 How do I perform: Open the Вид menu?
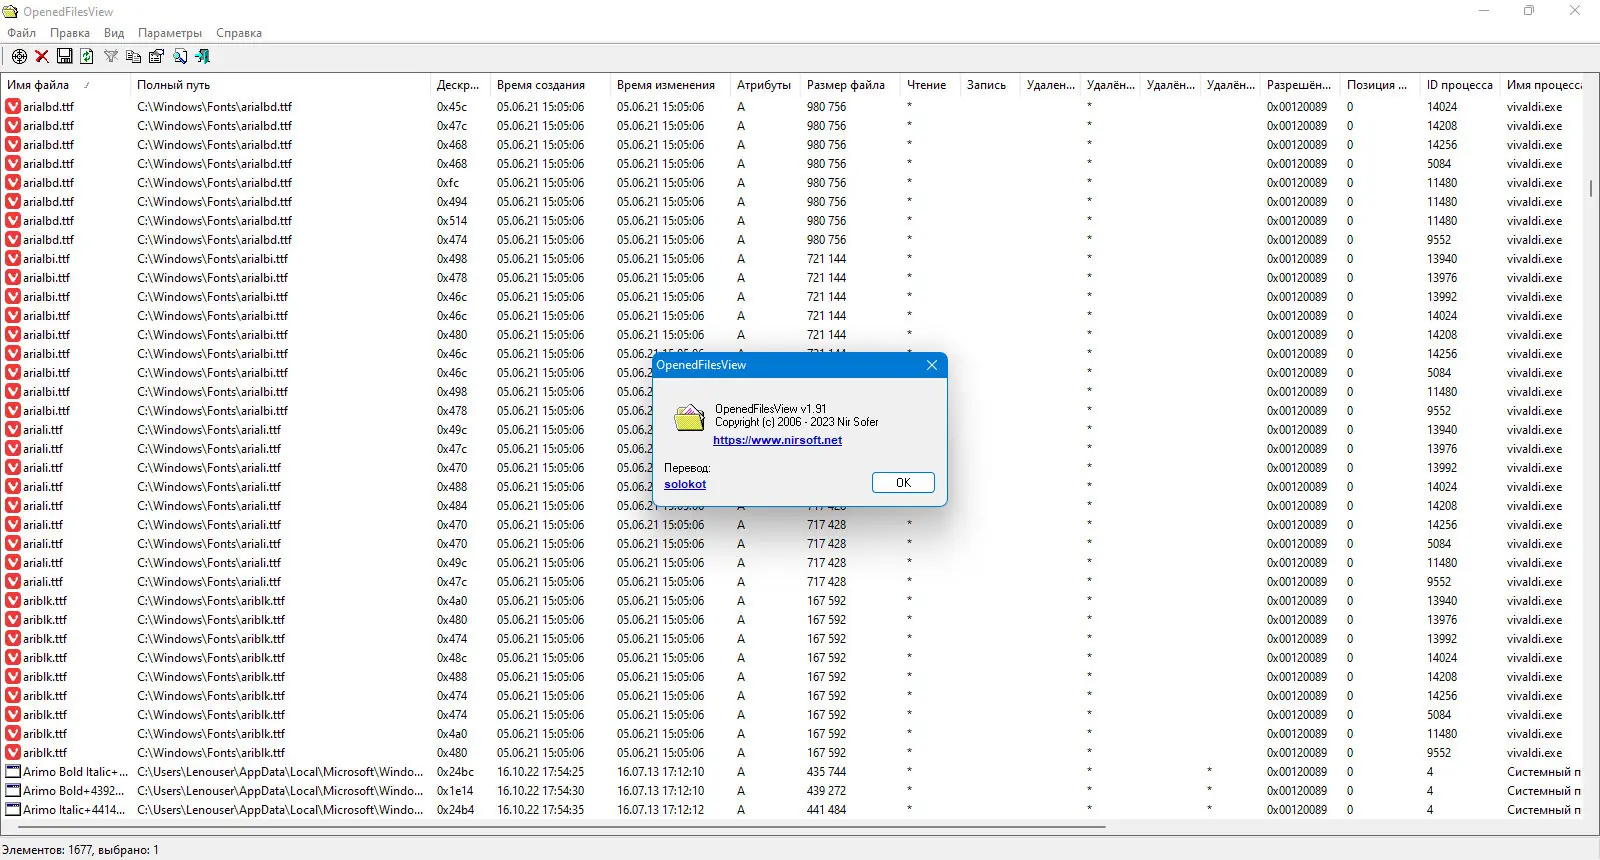pos(114,33)
